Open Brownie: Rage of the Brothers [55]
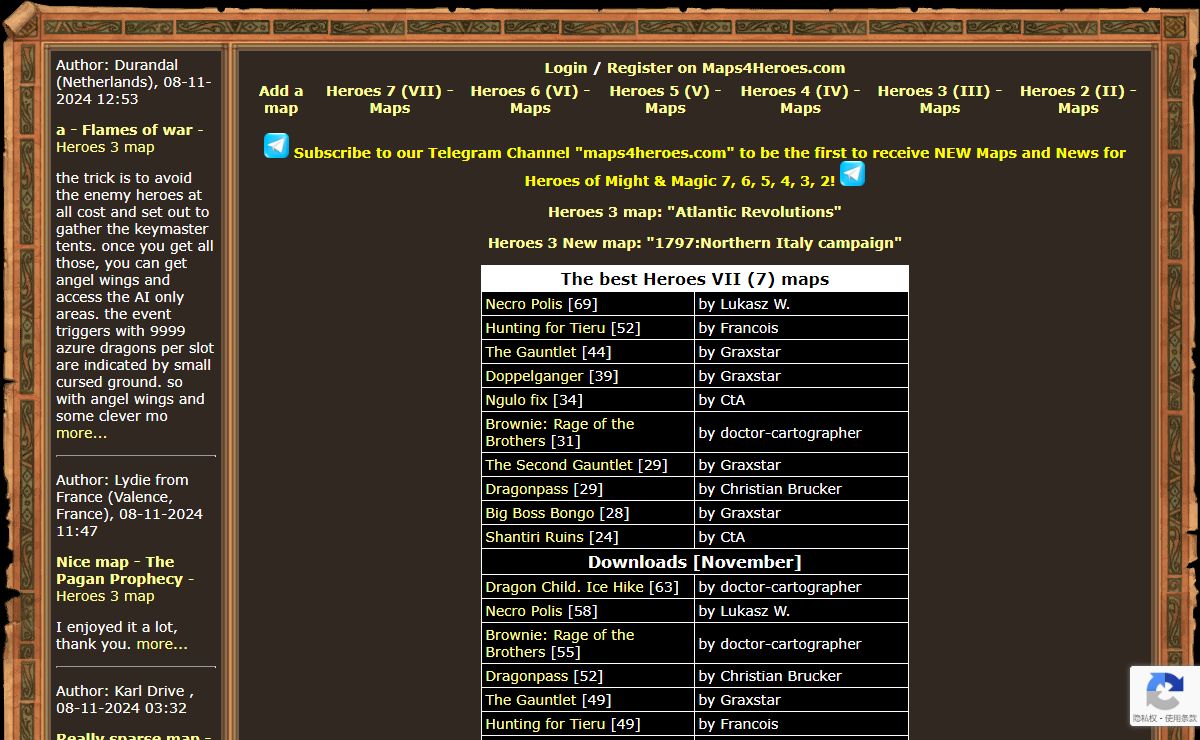This screenshot has height=740, width=1200. click(x=560, y=643)
